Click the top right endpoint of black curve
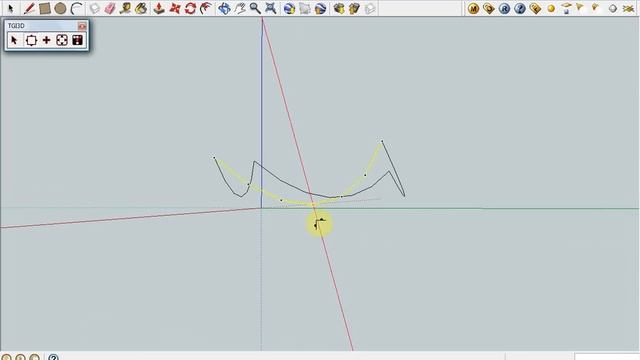This screenshot has height=360, width=640. (x=382, y=141)
